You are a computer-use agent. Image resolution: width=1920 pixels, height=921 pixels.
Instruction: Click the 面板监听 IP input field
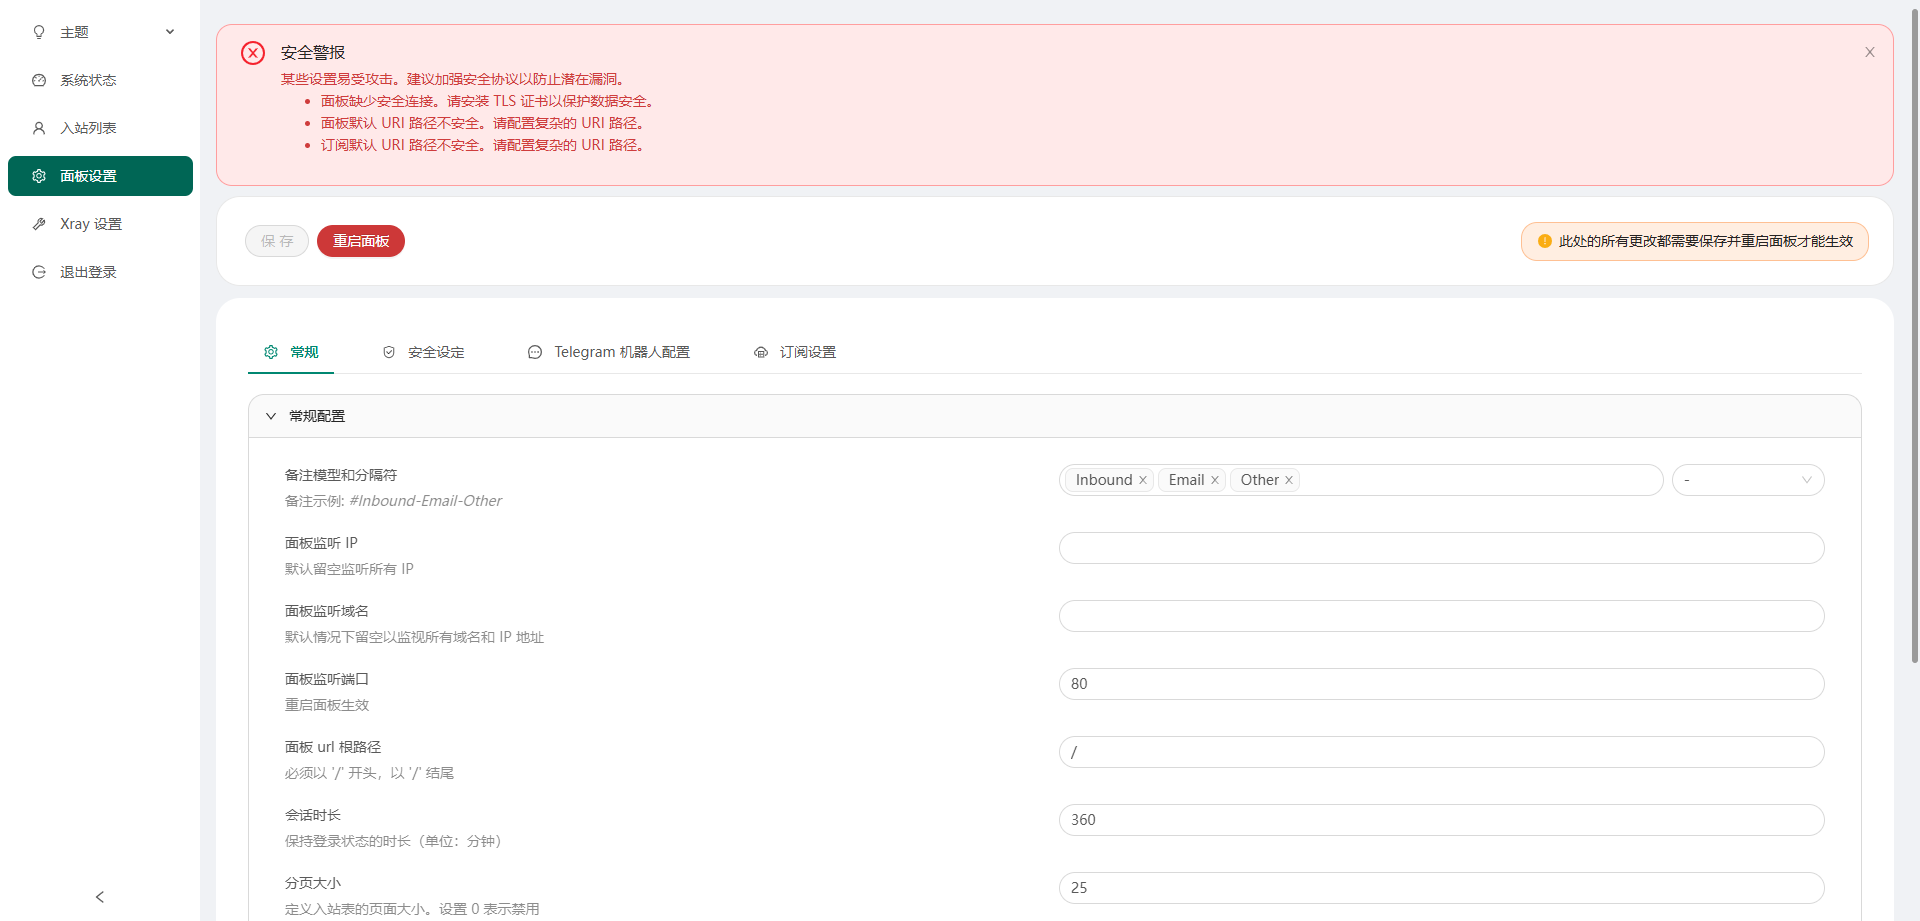click(1441, 548)
